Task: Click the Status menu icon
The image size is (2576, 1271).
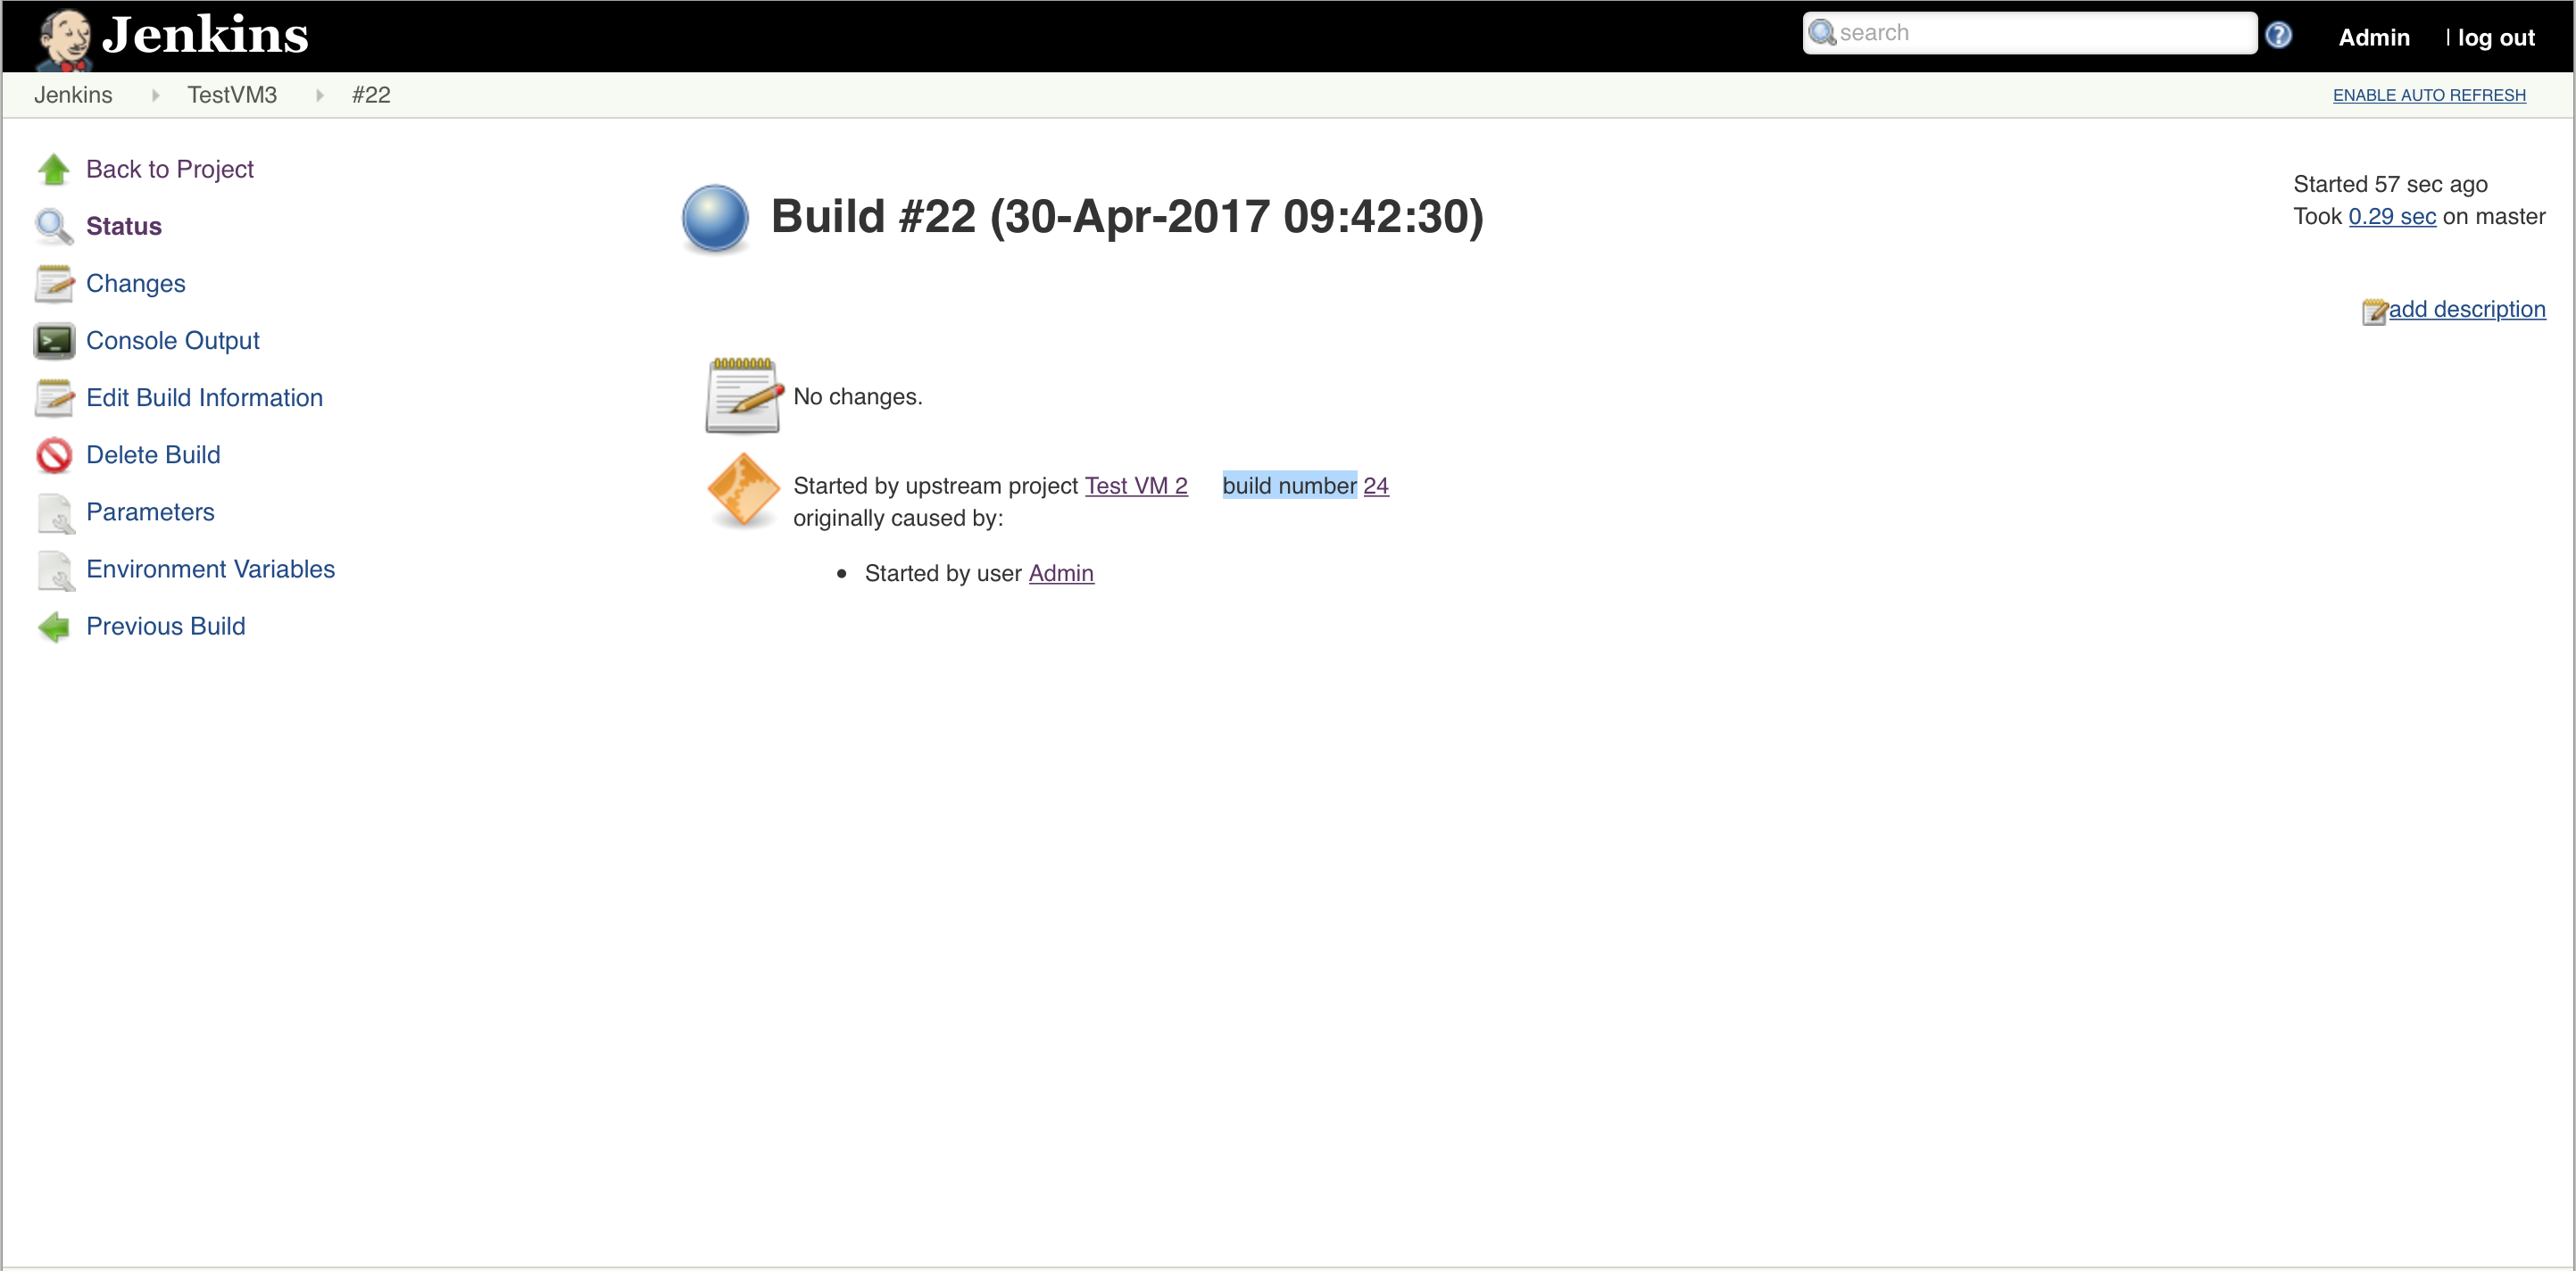Action: [53, 227]
